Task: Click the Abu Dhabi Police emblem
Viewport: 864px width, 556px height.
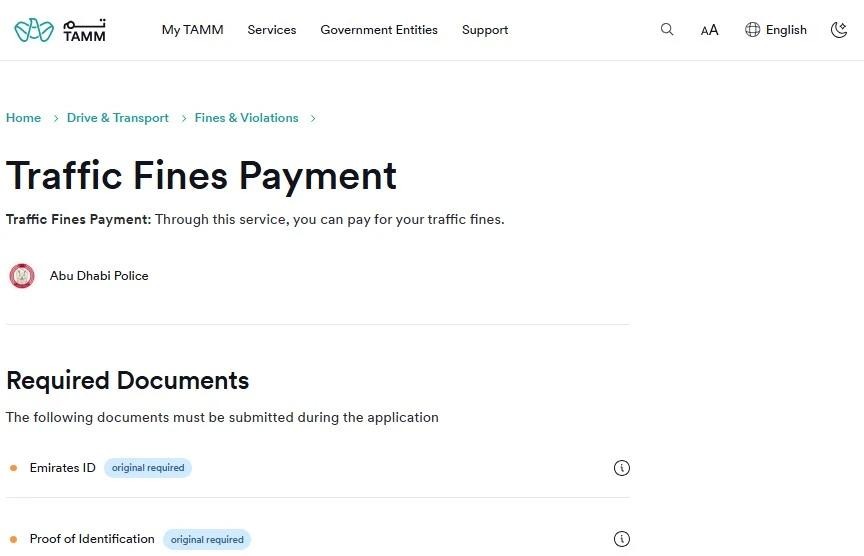Action: coord(22,276)
